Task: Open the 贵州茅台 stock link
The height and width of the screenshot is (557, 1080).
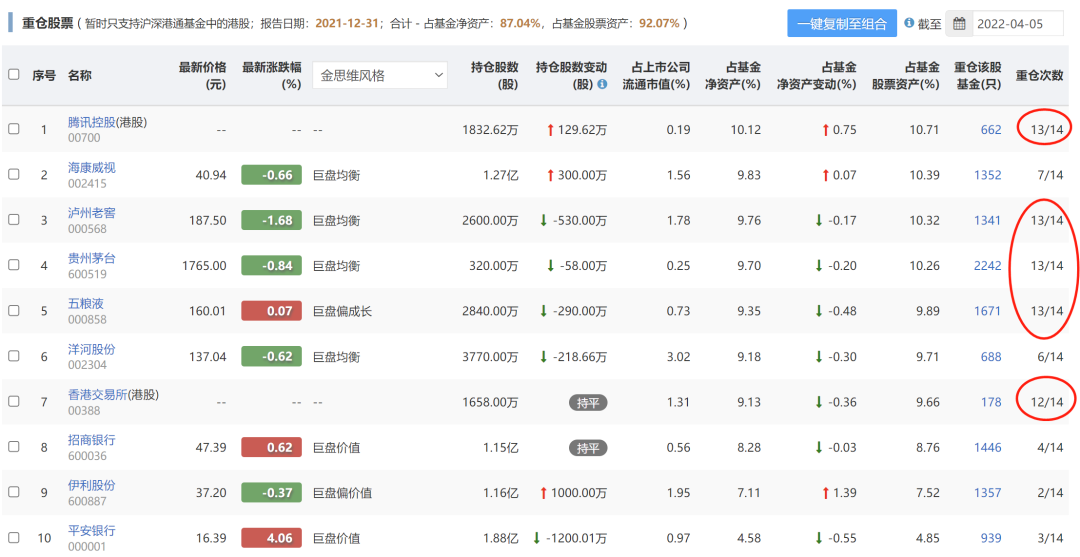Action: [91, 258]
